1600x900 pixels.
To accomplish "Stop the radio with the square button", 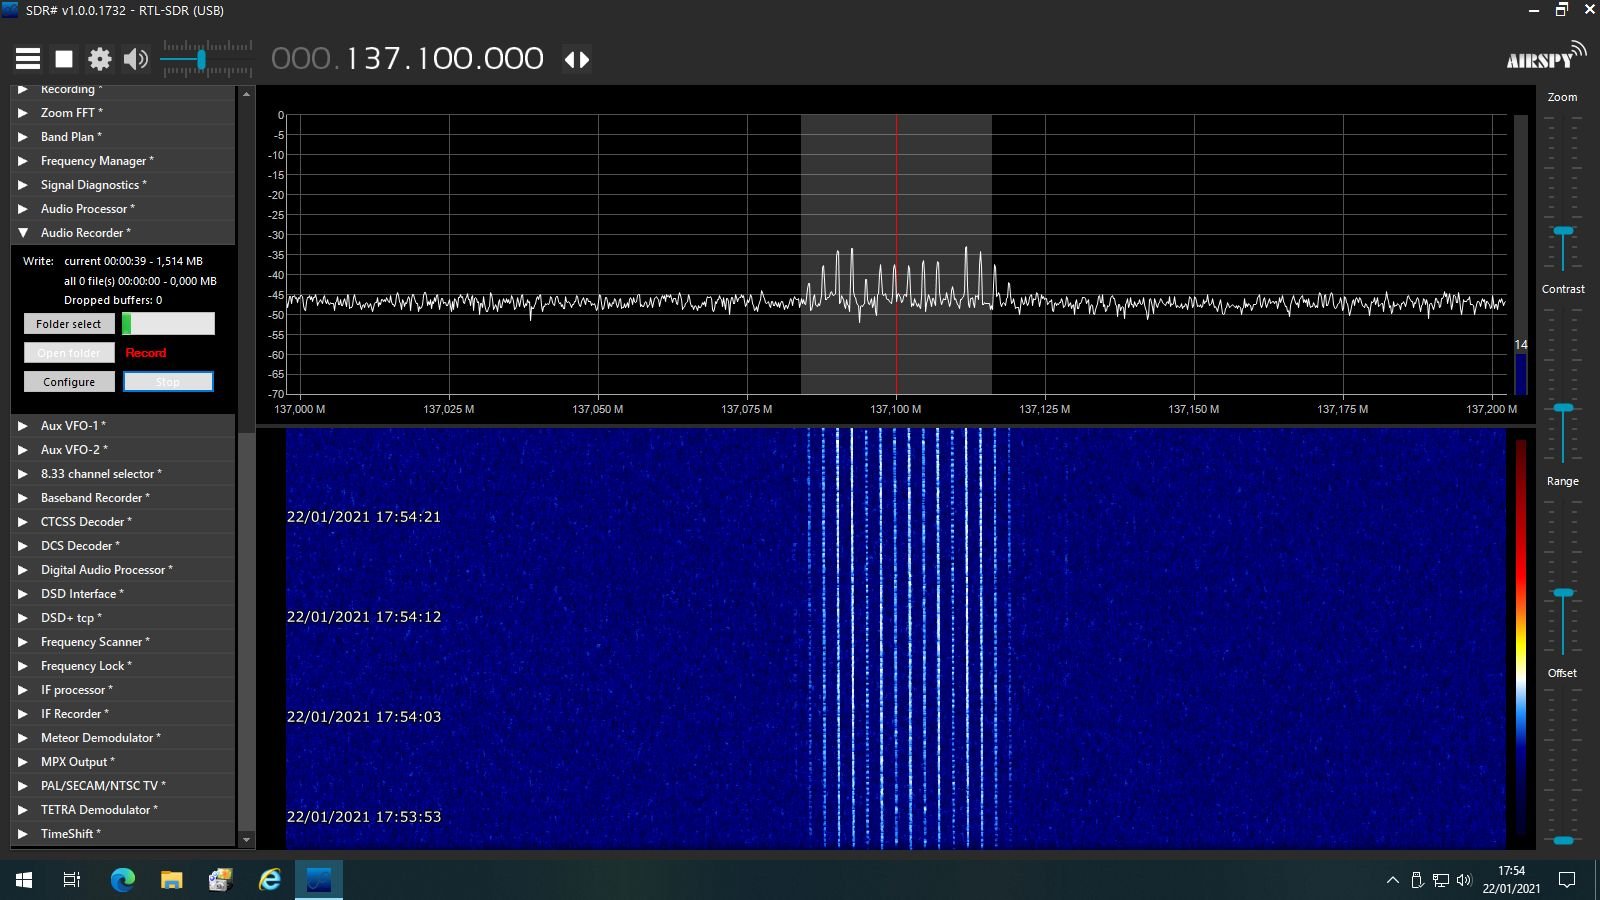I will (x=64, y=59).
